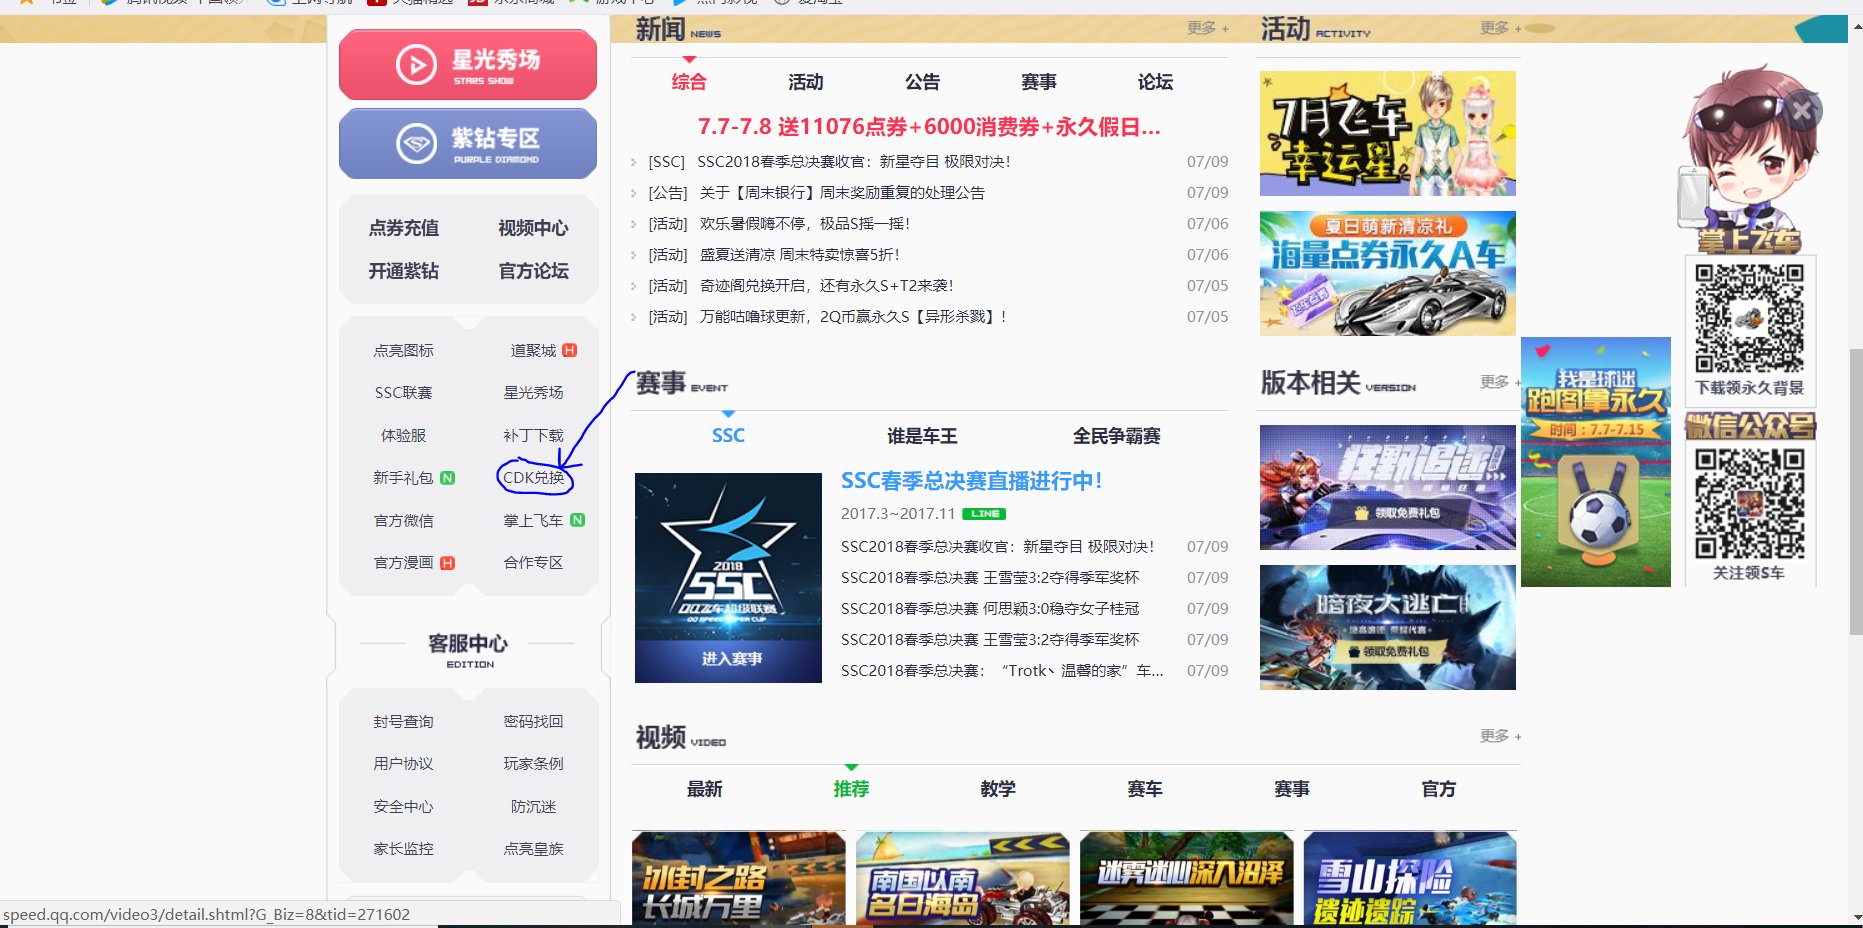This screenshot has width=1863, height=928.
Task: Expand 更多+ beside the 视频 section
Action: (1498, 736)
